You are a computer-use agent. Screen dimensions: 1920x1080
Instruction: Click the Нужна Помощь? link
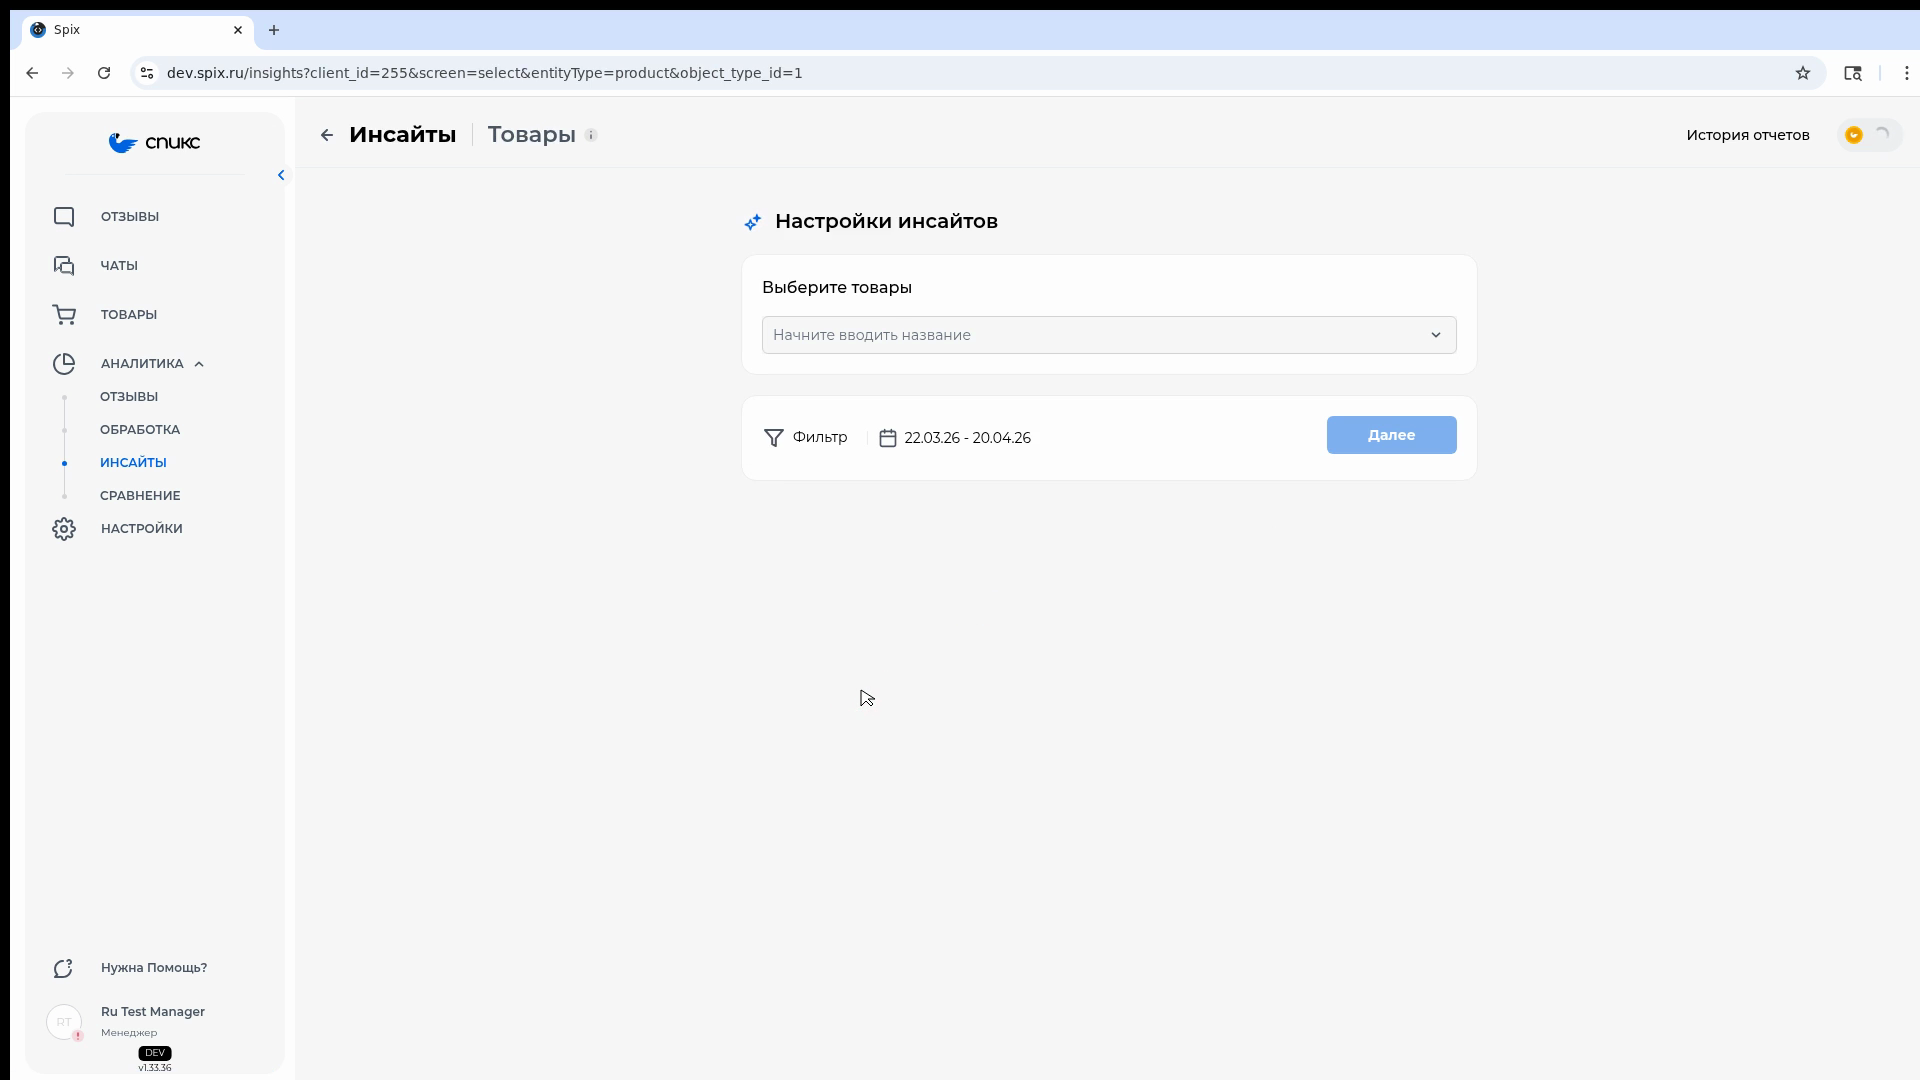click(x=154, y=968)
